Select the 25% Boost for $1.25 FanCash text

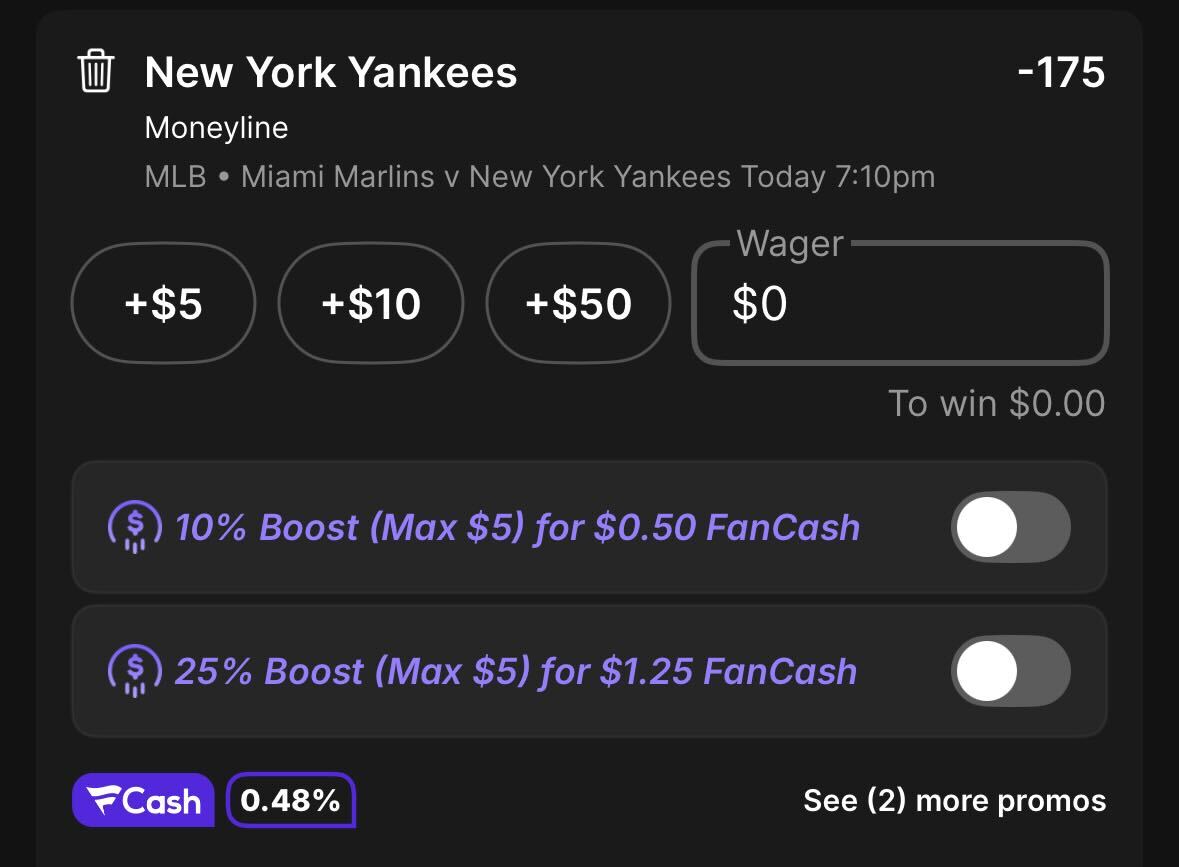point(516,671)
